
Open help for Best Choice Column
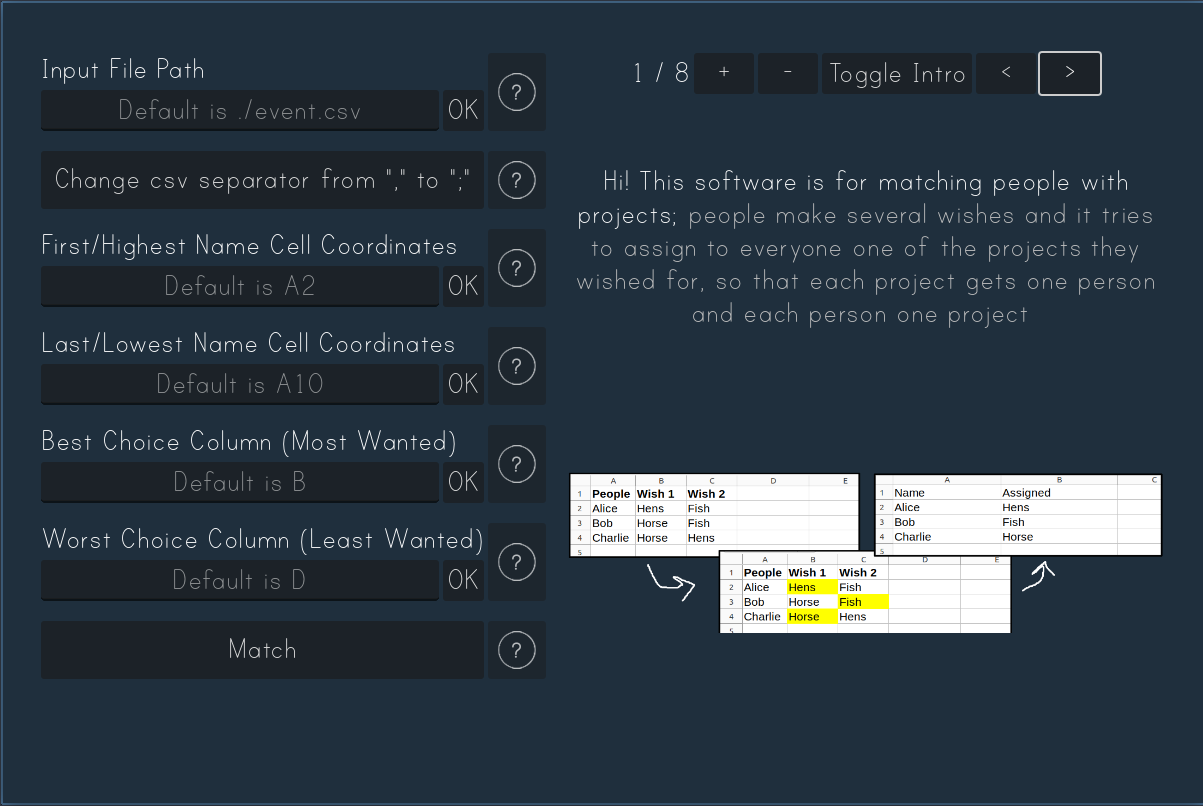[516, 464]
